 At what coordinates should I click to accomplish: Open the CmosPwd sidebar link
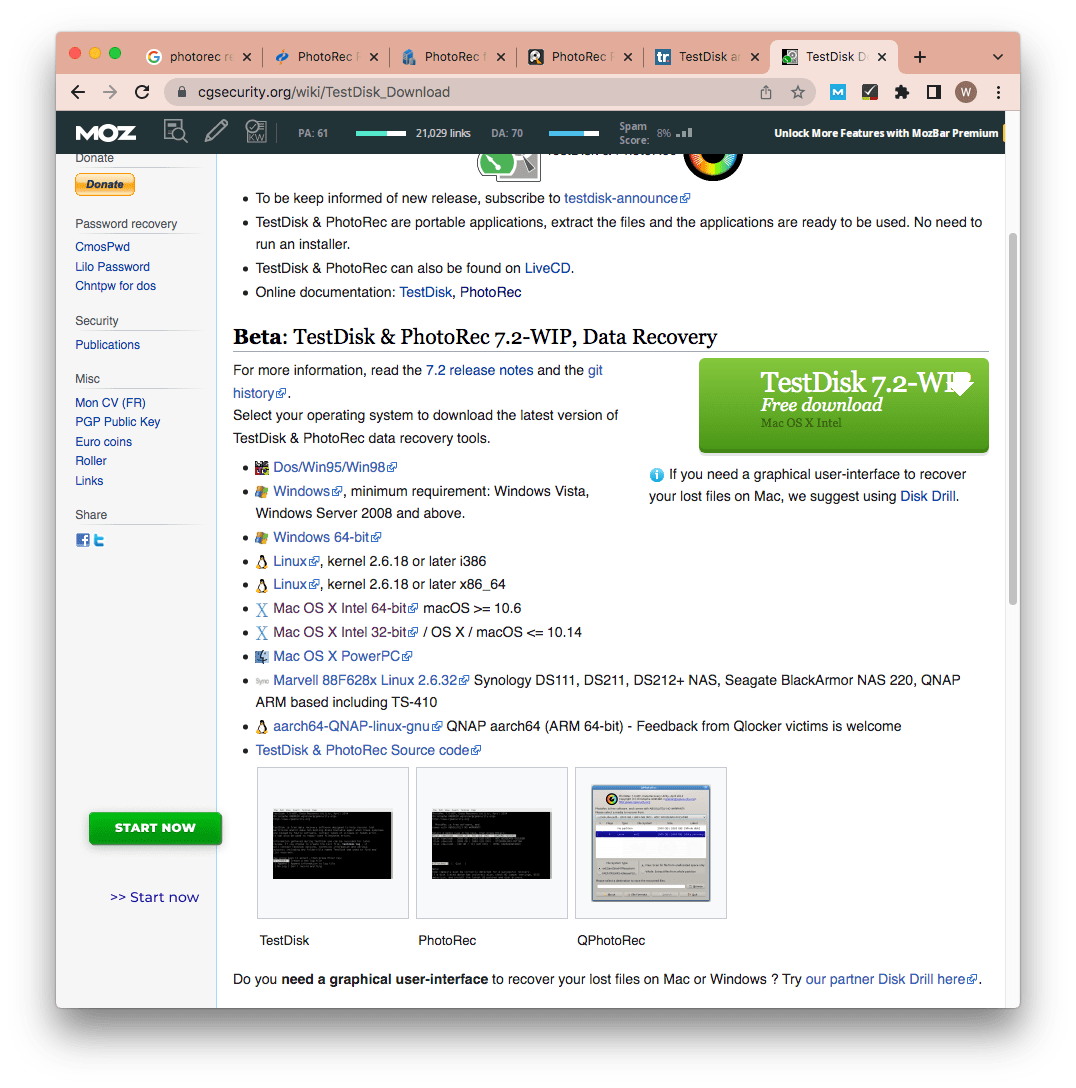(x=103, y=247)
